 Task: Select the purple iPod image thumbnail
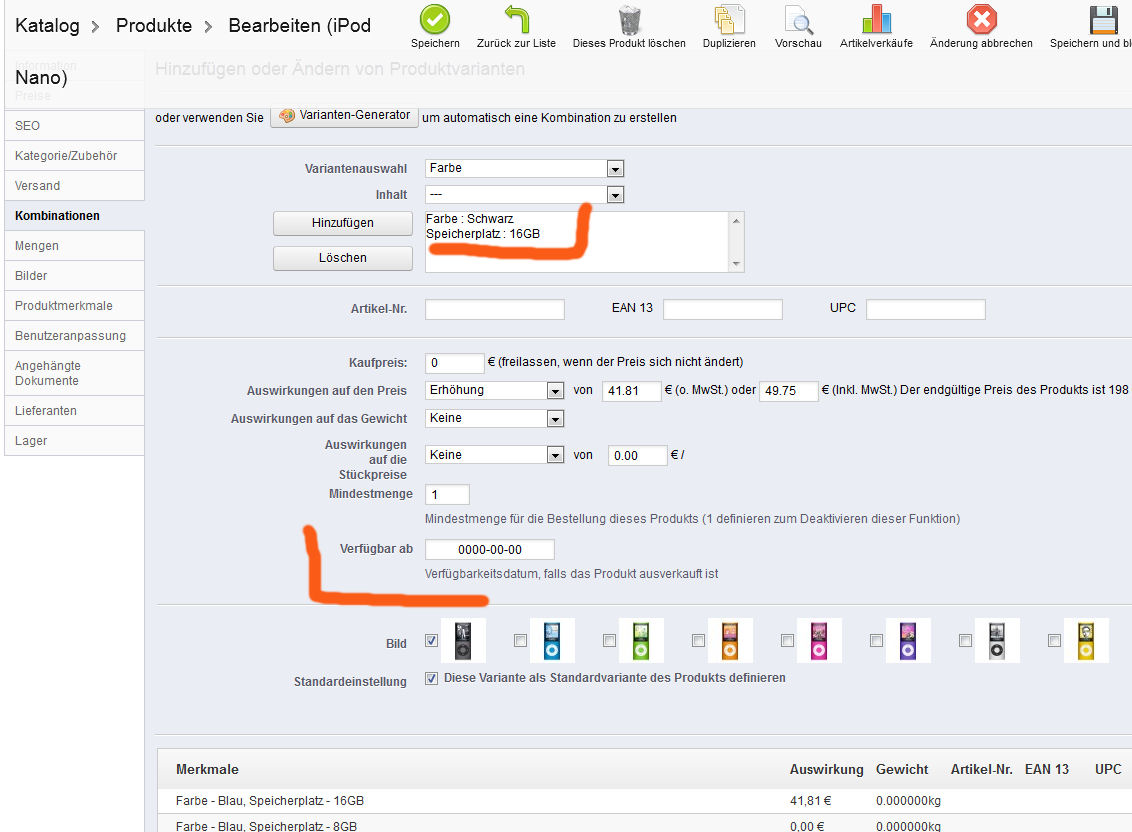click(908, 641)
